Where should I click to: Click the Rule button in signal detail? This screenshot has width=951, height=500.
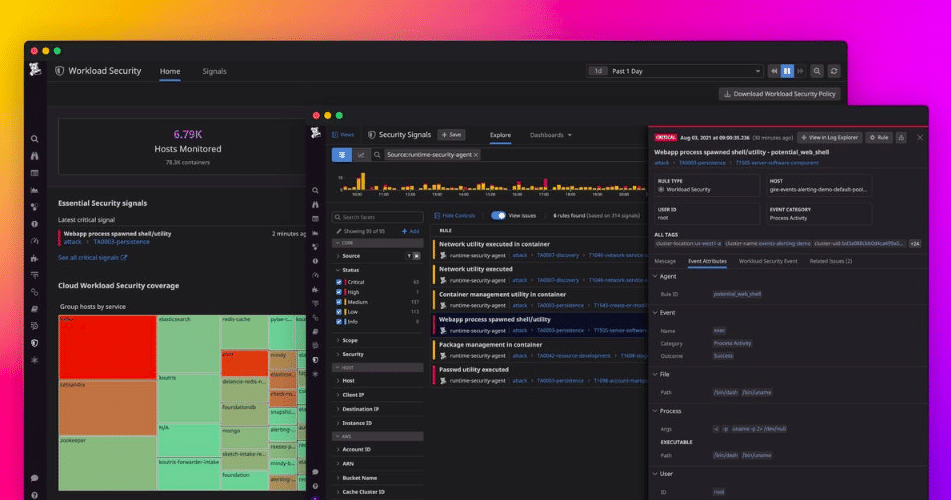879,138
